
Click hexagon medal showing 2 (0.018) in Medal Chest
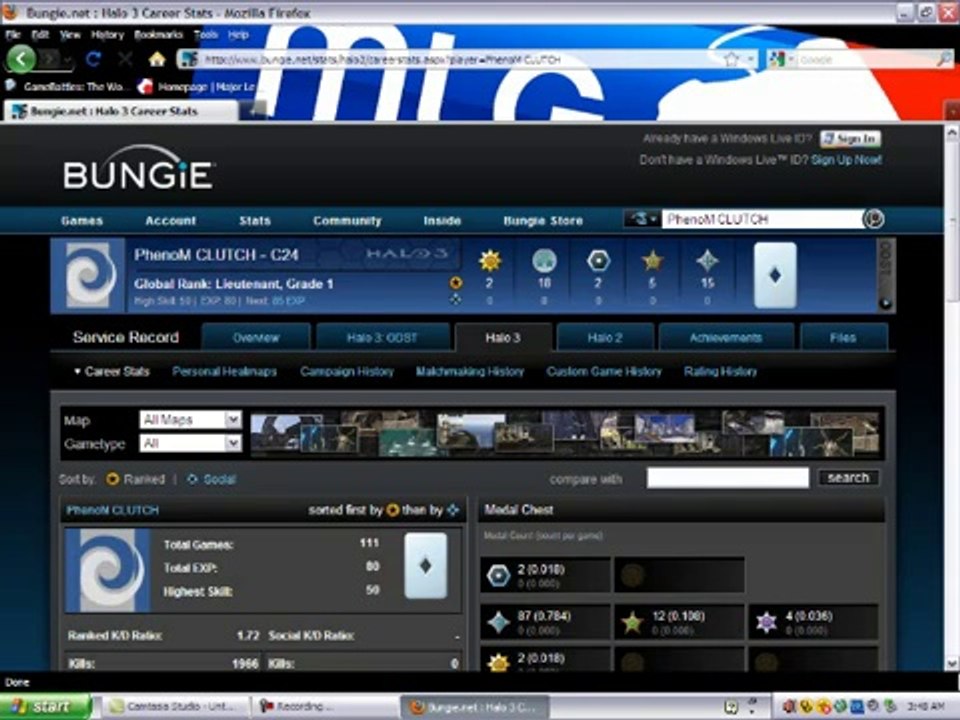click(x=498, y=575)
